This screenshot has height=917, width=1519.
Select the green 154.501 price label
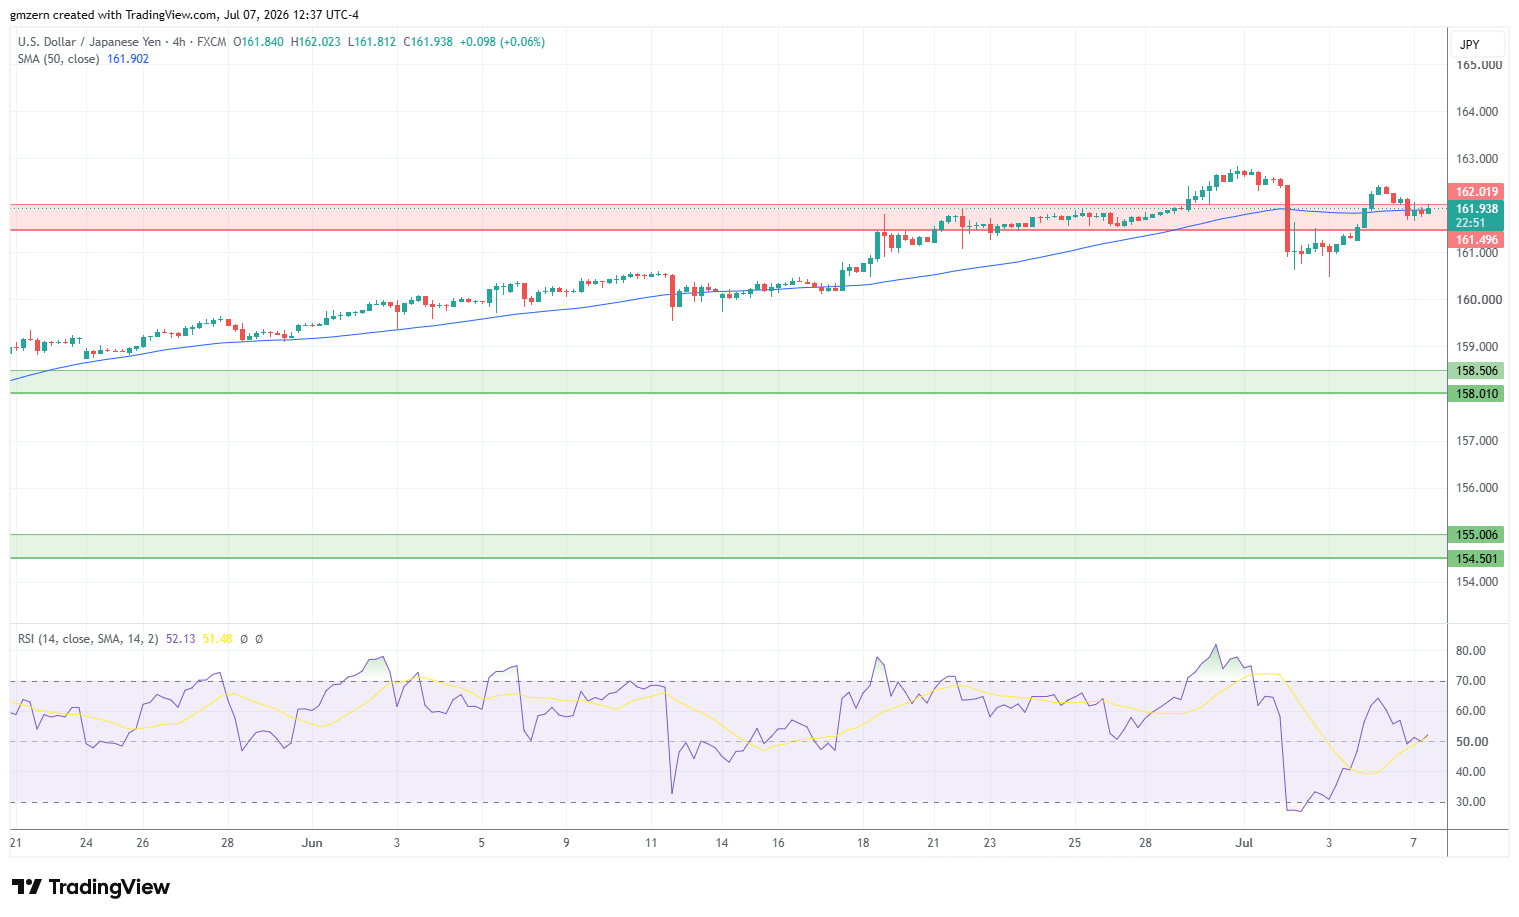[x=1476, y=559]
